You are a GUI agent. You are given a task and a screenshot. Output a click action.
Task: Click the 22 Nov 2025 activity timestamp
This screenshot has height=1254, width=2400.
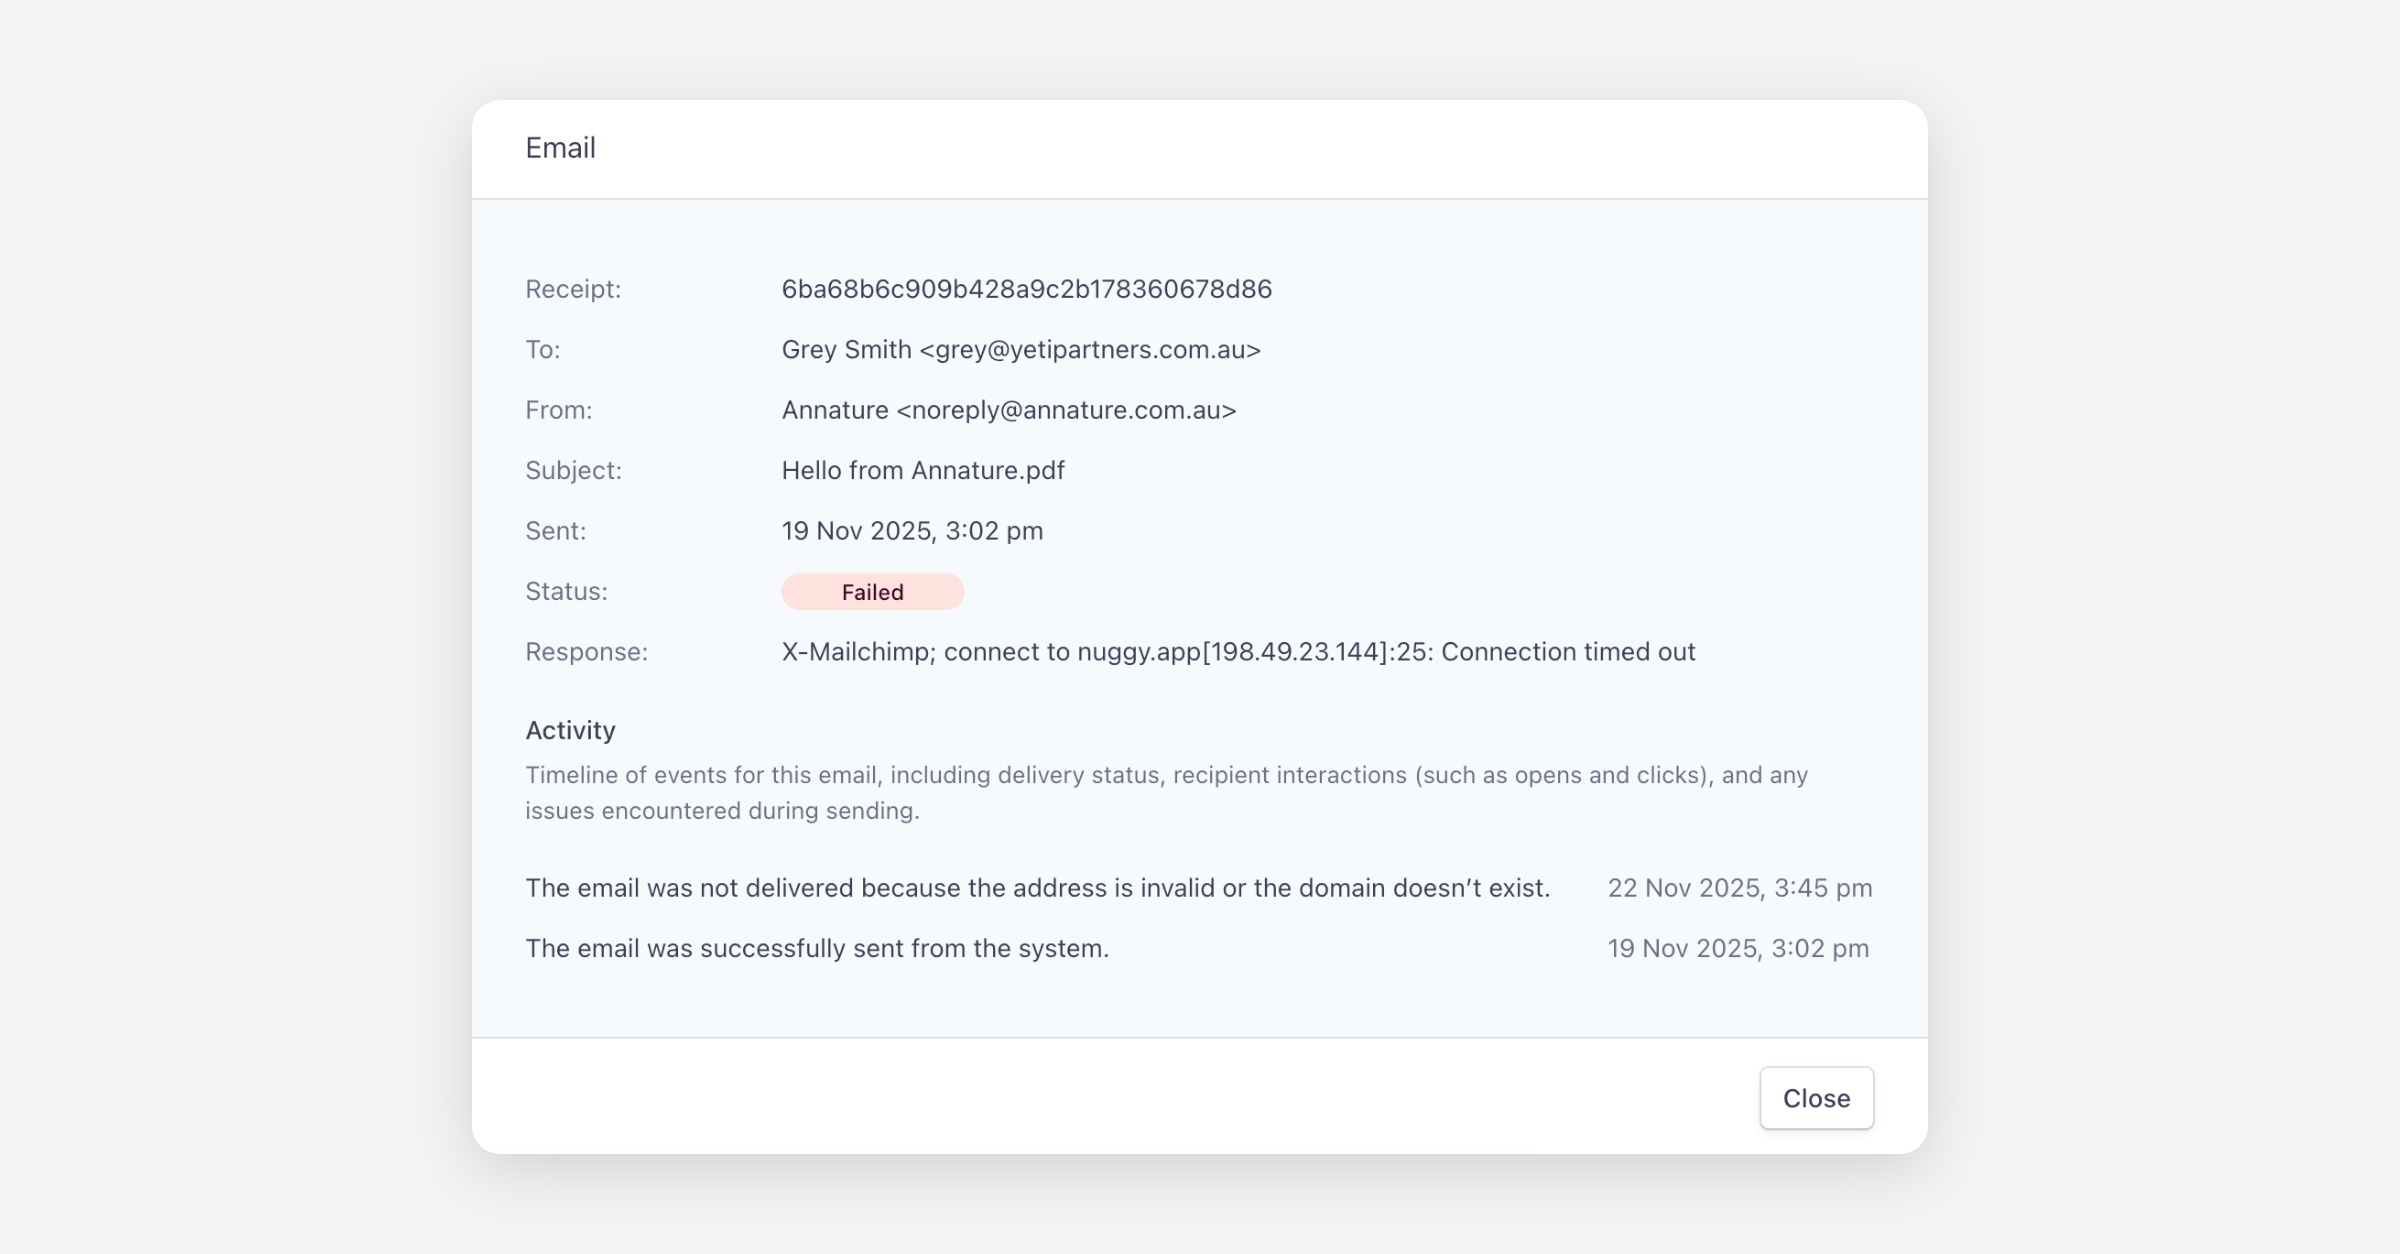[1739, 888]
